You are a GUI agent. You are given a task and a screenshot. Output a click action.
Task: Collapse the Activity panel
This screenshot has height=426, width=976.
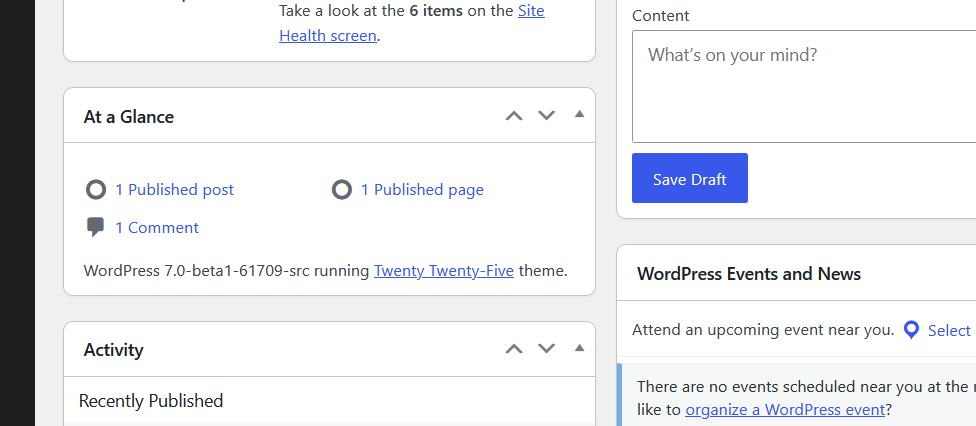click(x=579, y=348)
